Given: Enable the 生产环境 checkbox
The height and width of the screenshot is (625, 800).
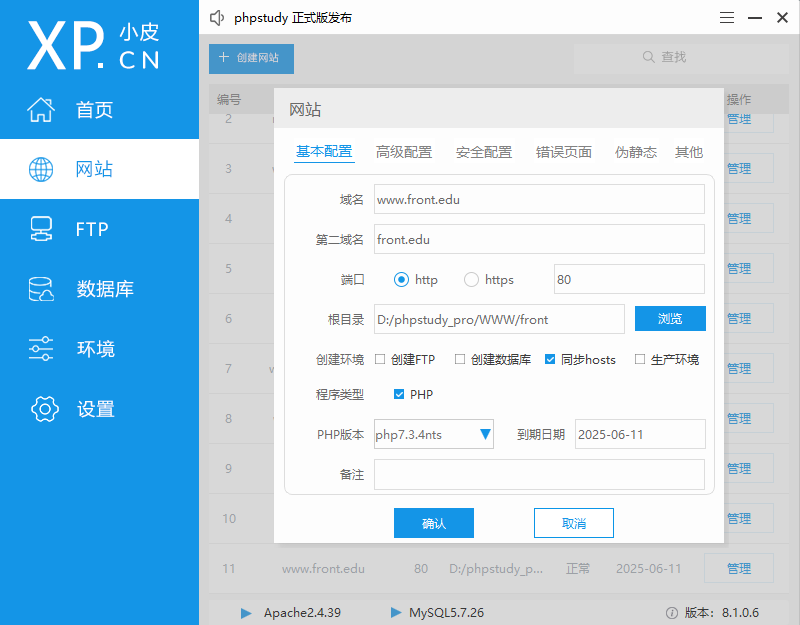Looking at the screenshot, I should [640, 359].
